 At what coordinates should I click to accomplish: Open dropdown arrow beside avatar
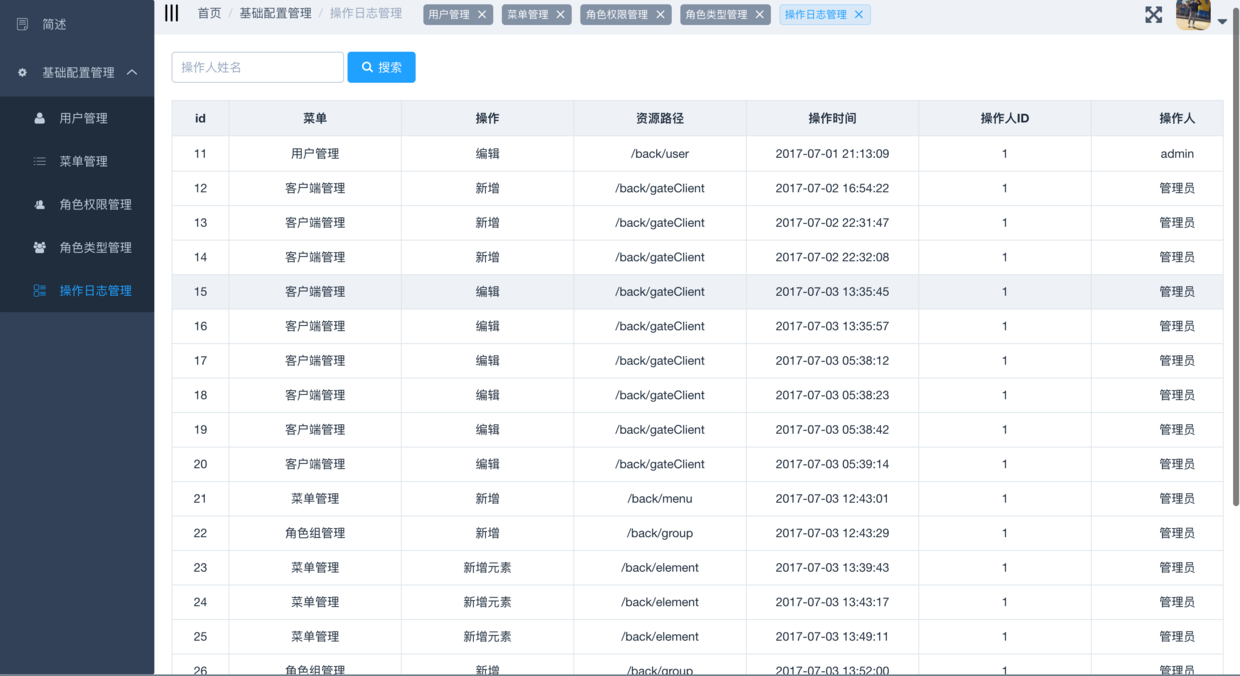(1222, 21)
